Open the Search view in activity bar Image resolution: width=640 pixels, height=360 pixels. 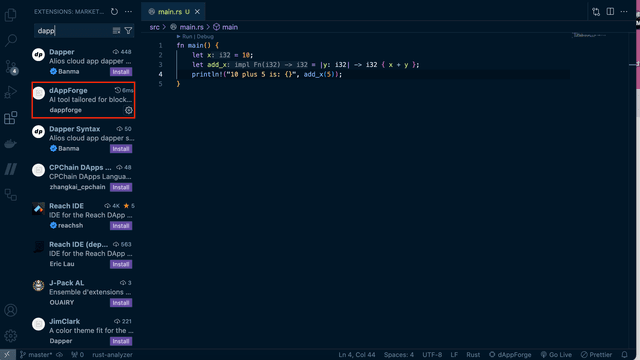(x=11, y=40)
